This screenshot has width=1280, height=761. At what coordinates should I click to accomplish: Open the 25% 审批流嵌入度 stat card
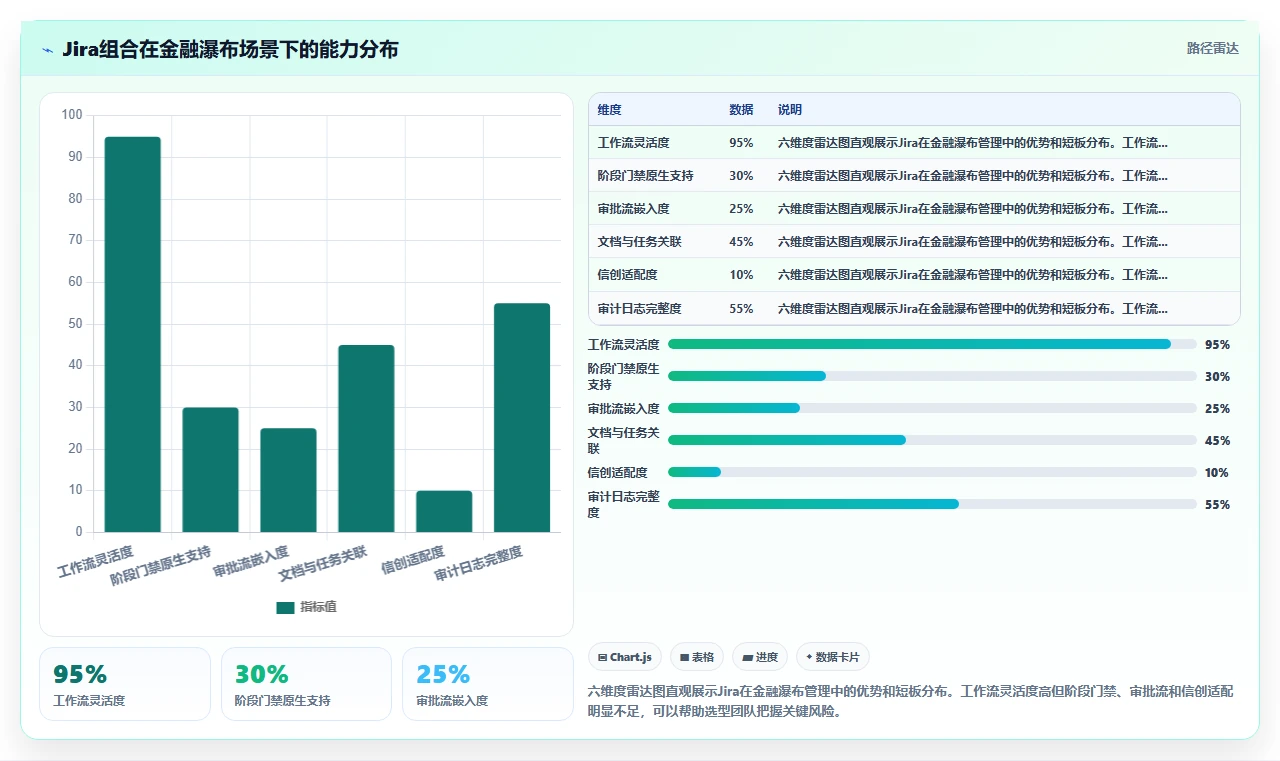click(x=488, y=684)
